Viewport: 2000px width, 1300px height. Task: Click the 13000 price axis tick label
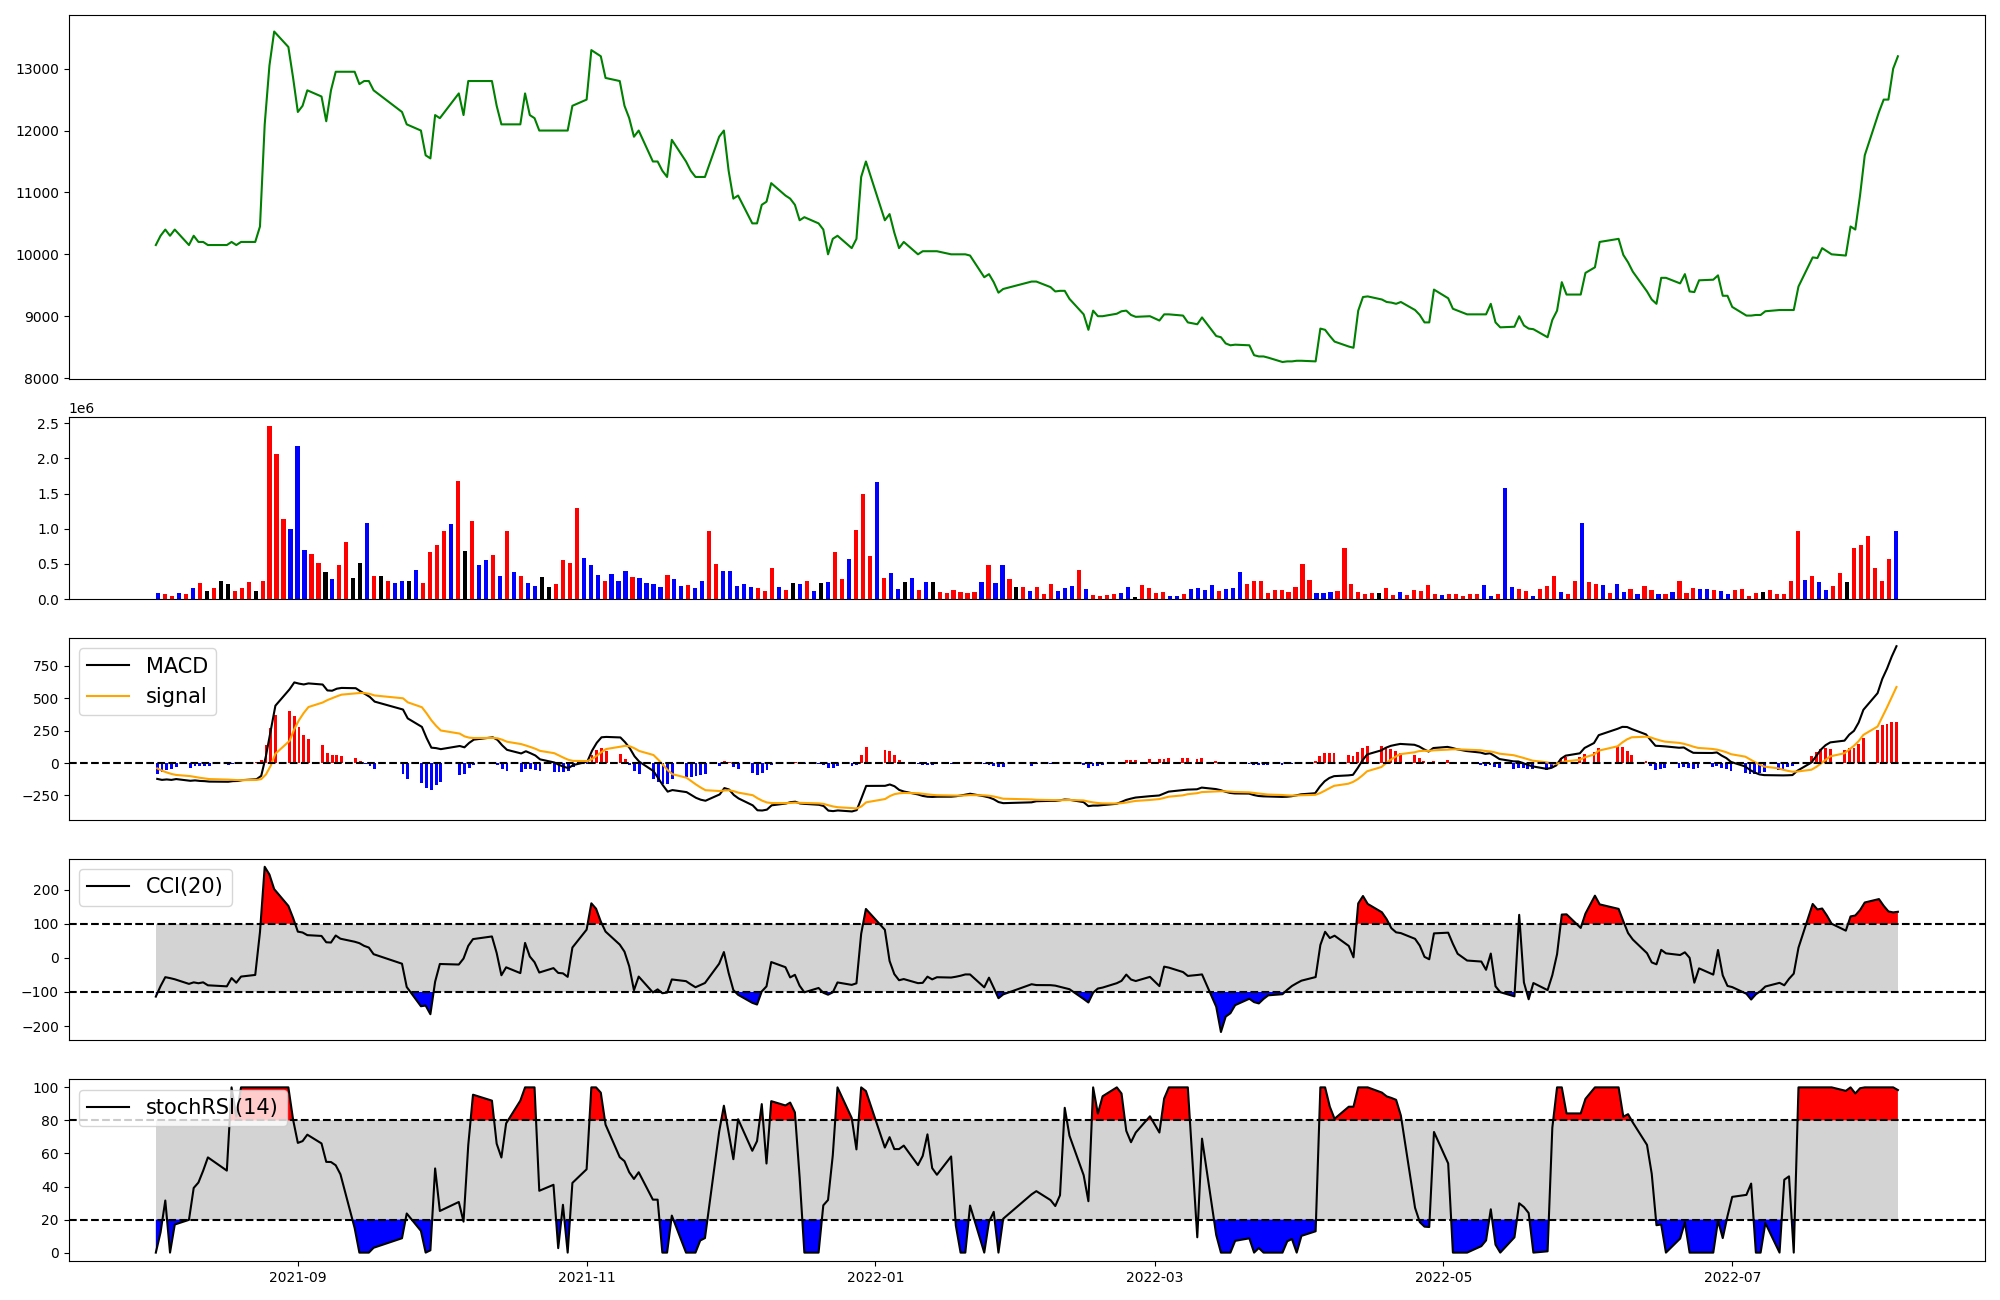click(x=38, y=70)
